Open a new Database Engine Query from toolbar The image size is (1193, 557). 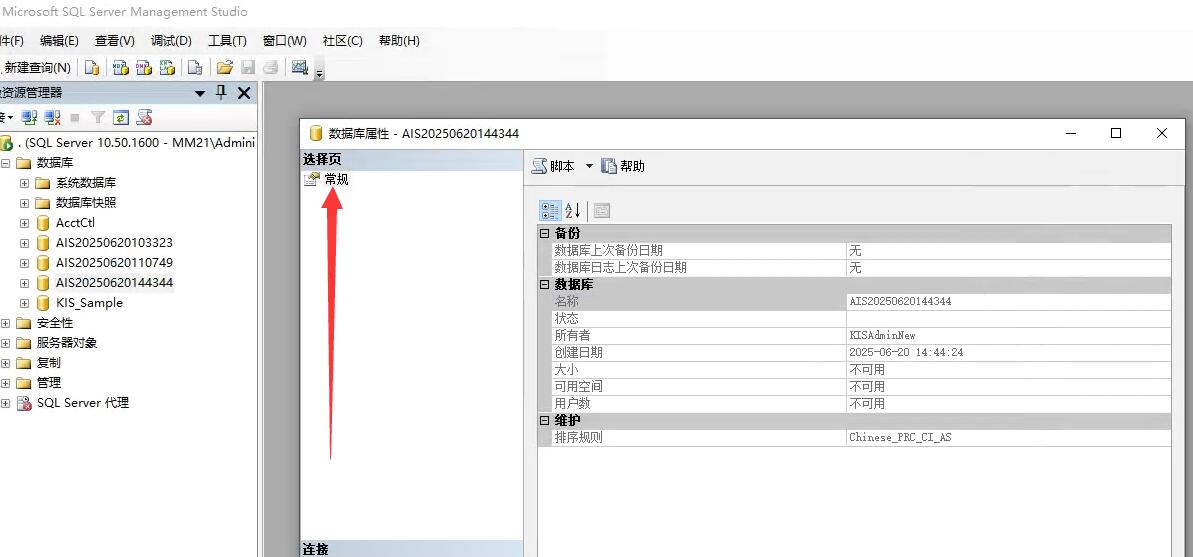pyautogui.click(x=92, y=68)
